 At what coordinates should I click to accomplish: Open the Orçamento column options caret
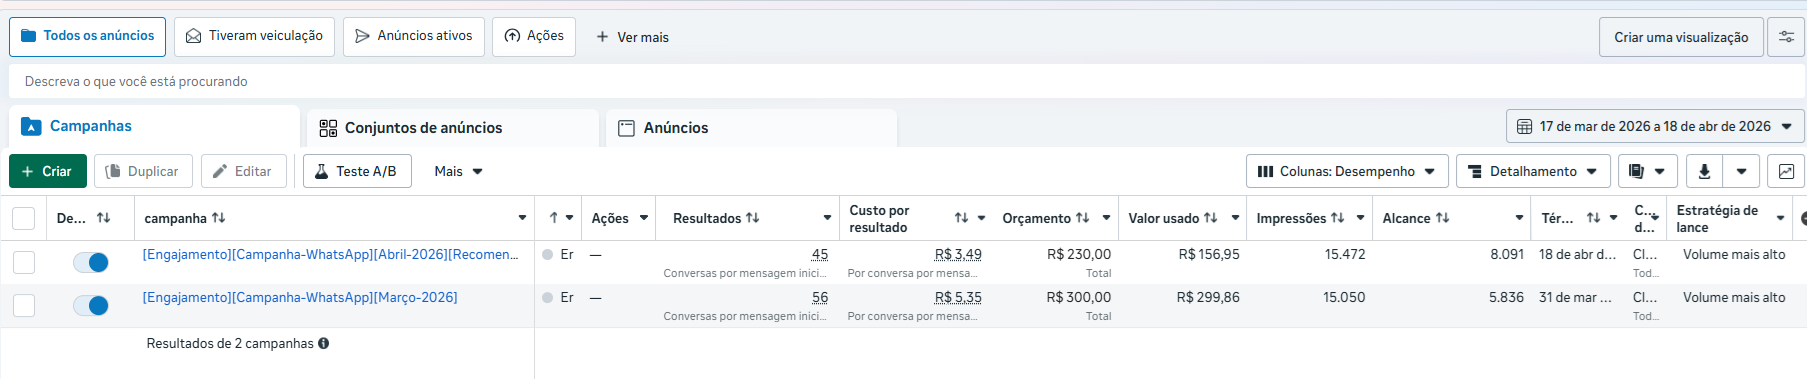pos(1106,218)
